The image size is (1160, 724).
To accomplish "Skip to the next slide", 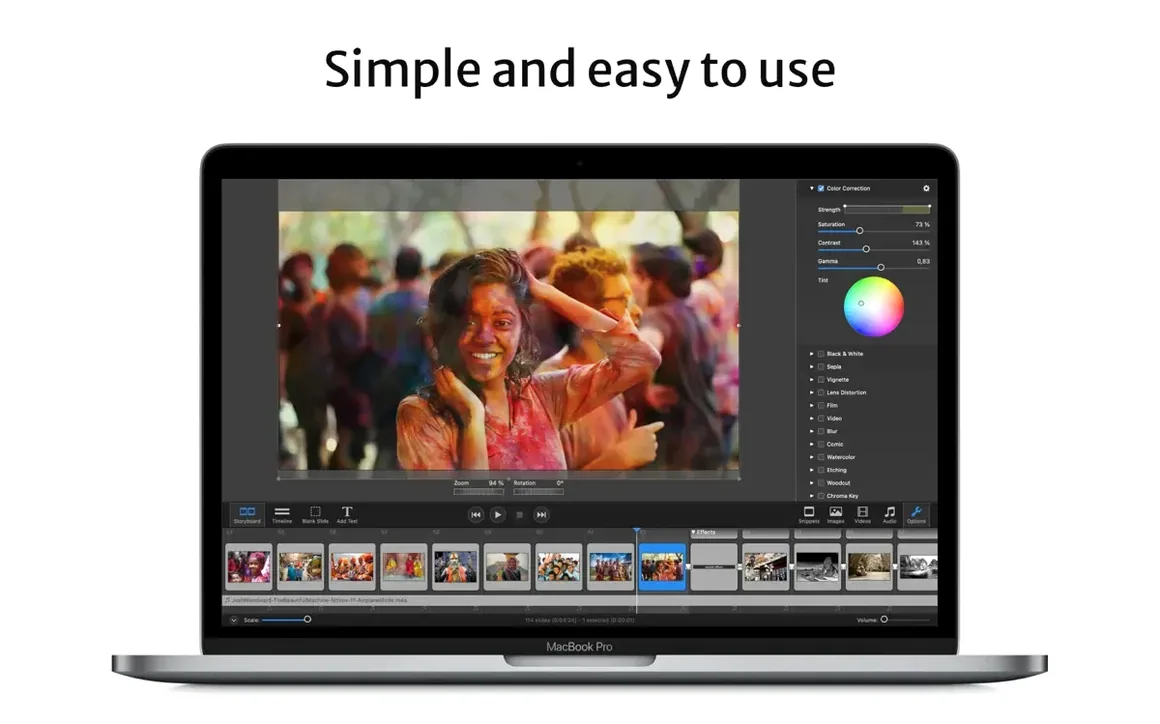I will [542, 515].
